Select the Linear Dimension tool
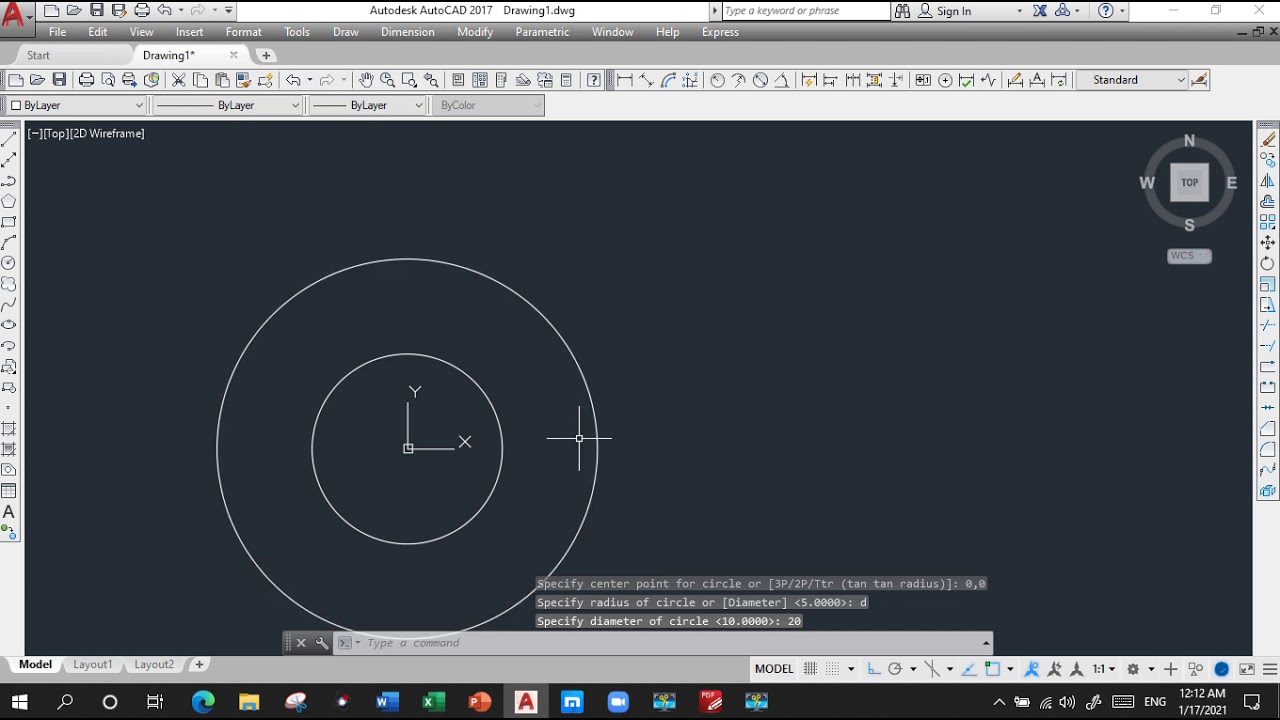 tap(625, 80)
